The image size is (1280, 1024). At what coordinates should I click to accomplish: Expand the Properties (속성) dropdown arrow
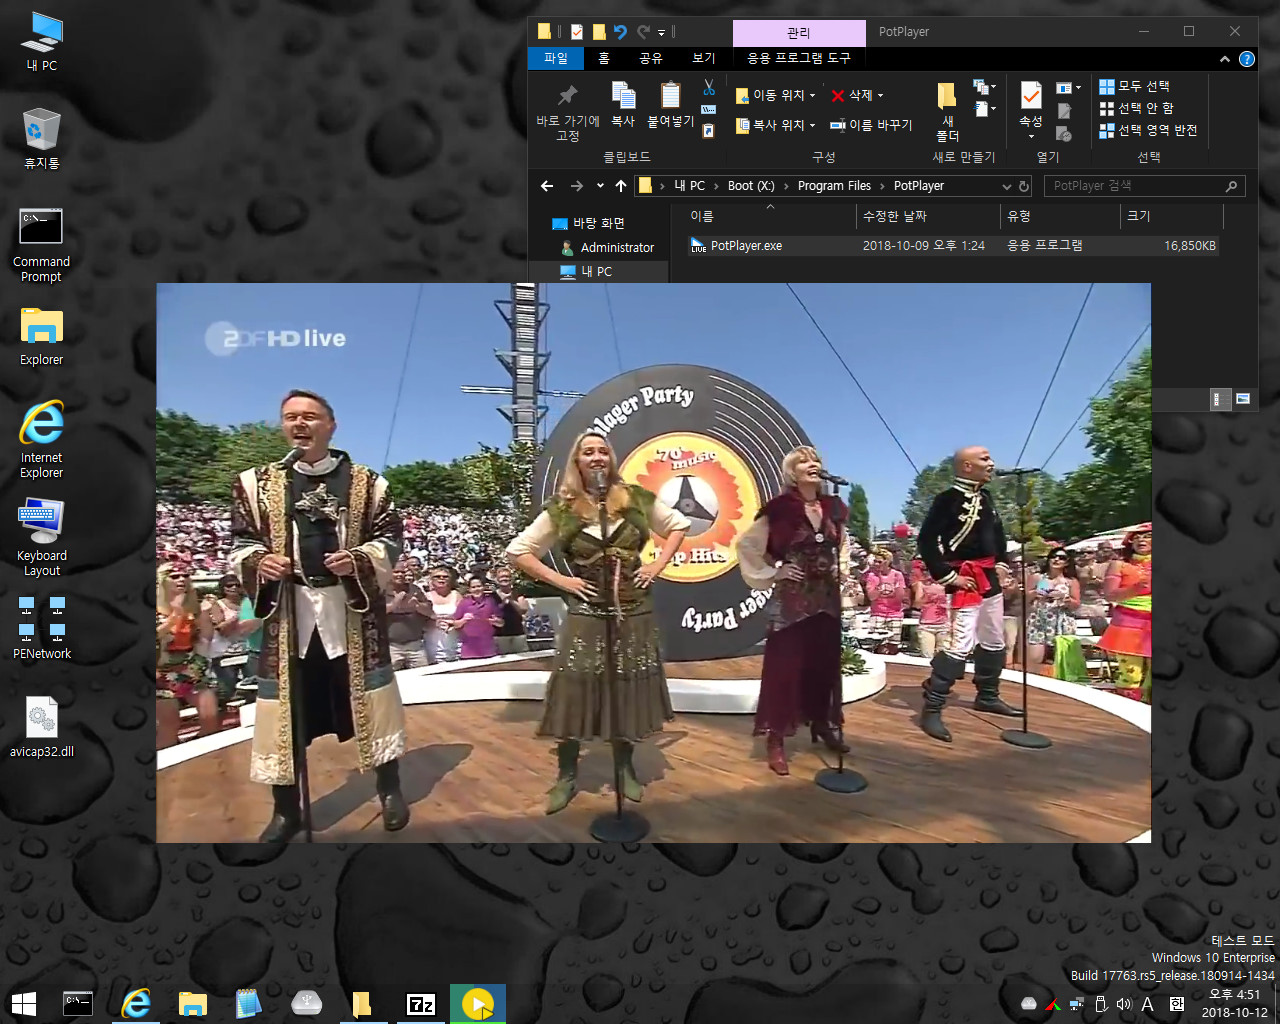[x=1031, y=136]
